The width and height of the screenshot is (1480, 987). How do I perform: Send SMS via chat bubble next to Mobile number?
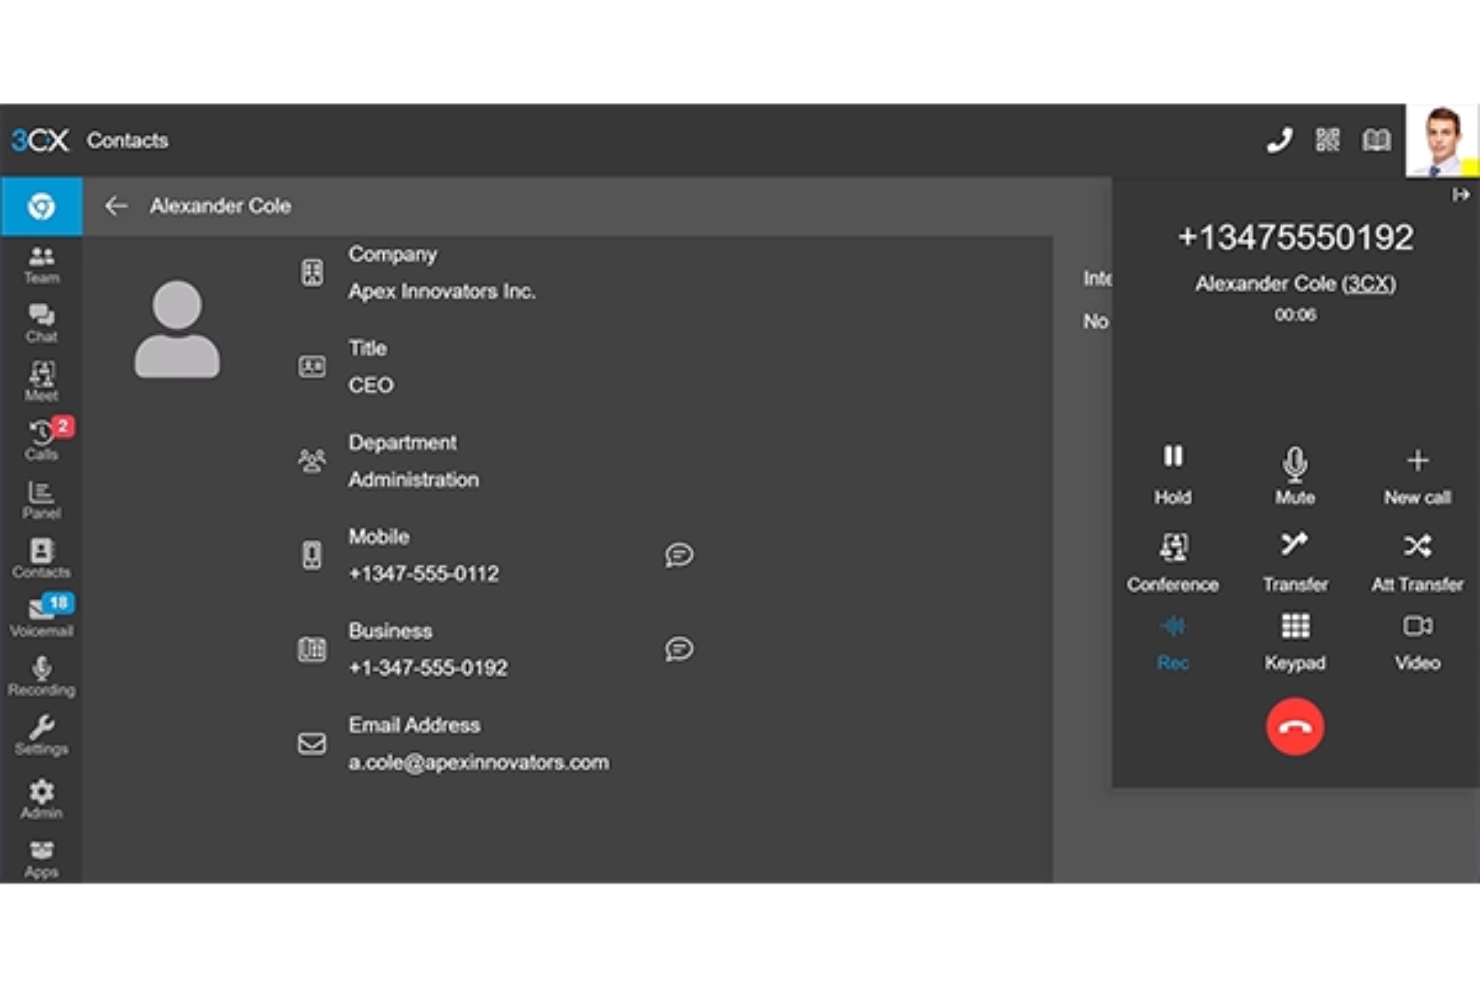[679, 556]
